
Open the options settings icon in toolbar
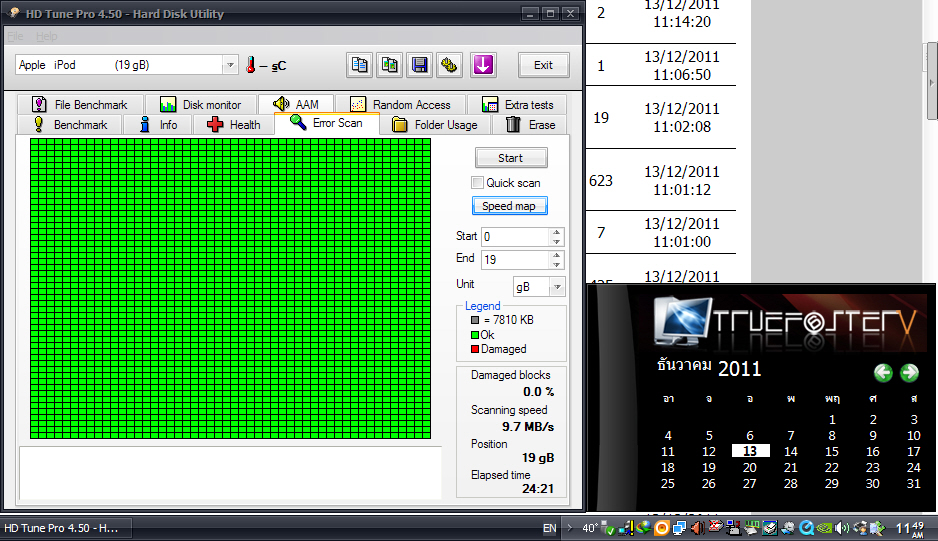click(x=450, y=65)
